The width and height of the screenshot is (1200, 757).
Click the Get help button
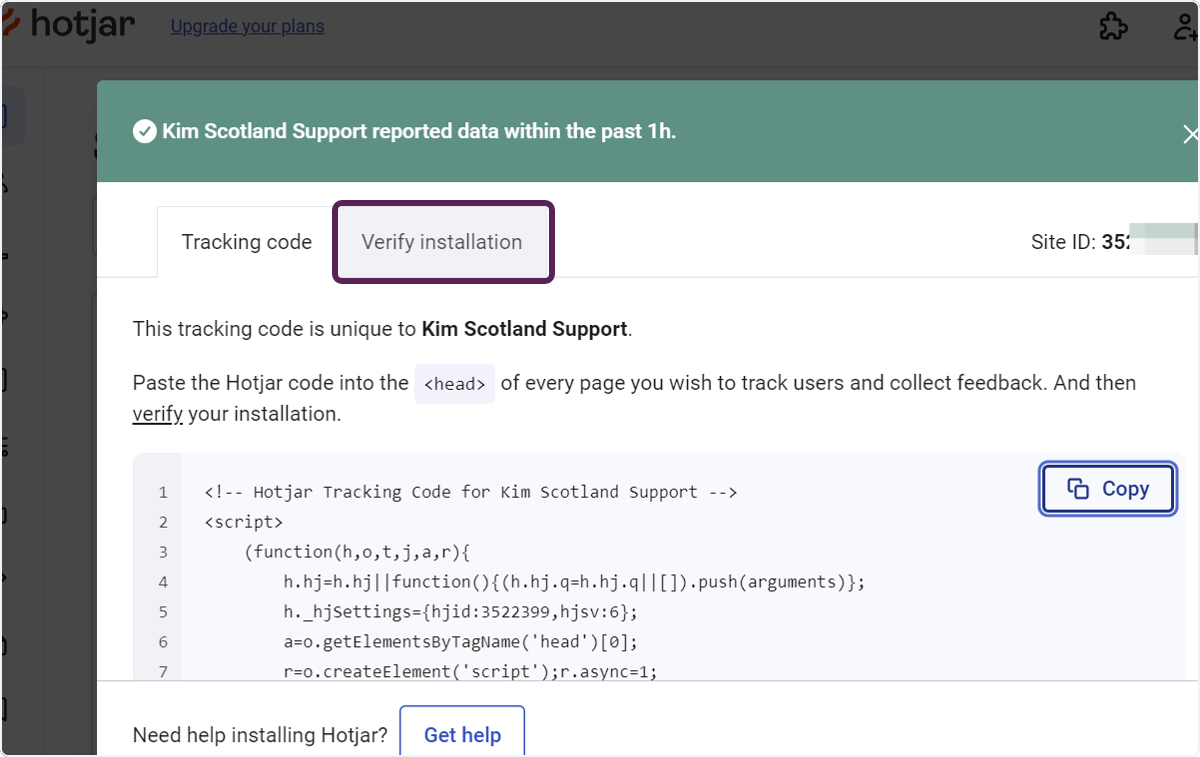tap(462, 735)
